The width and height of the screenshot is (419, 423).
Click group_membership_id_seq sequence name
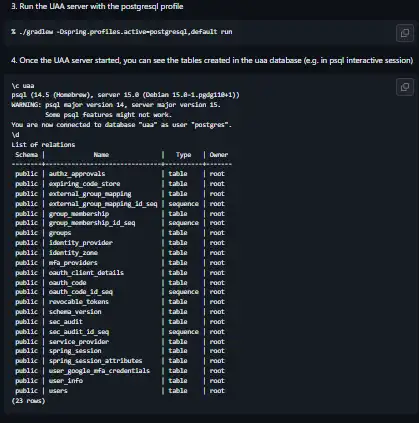point(92,223)
